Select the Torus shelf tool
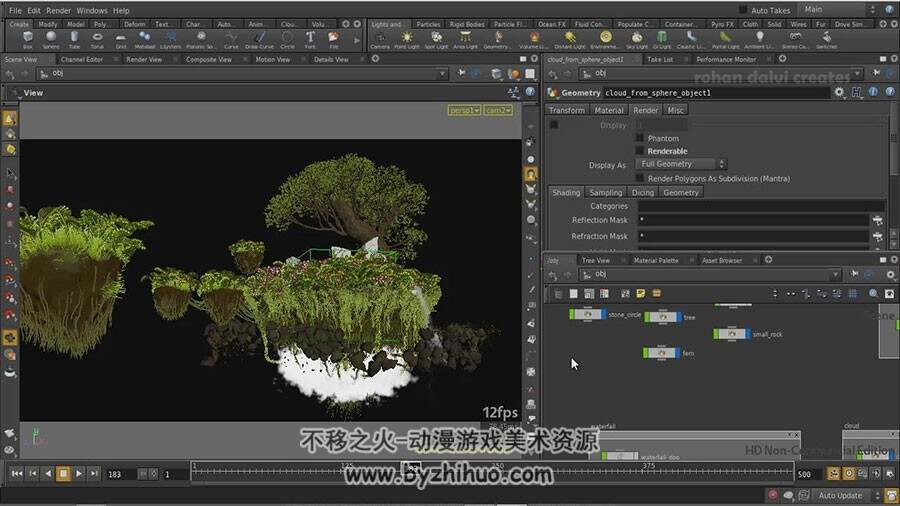The height and width of the screenshot is (506, 900). pos(97,40)
